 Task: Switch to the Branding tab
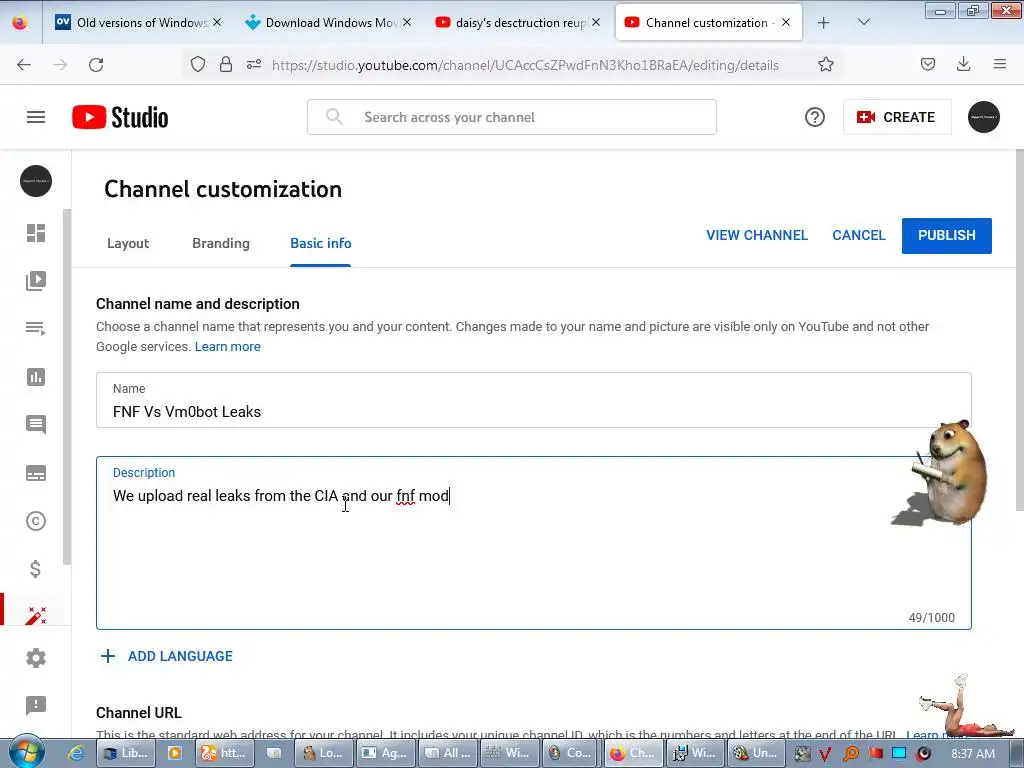(x=221, y=243)
